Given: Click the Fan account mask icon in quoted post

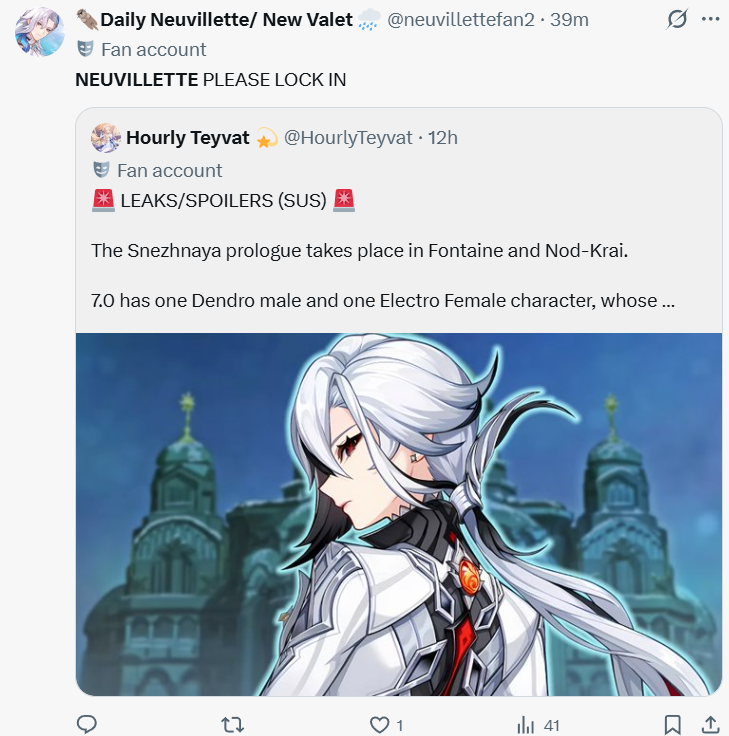Looking at the screenshot, I should tap(101, 170).
